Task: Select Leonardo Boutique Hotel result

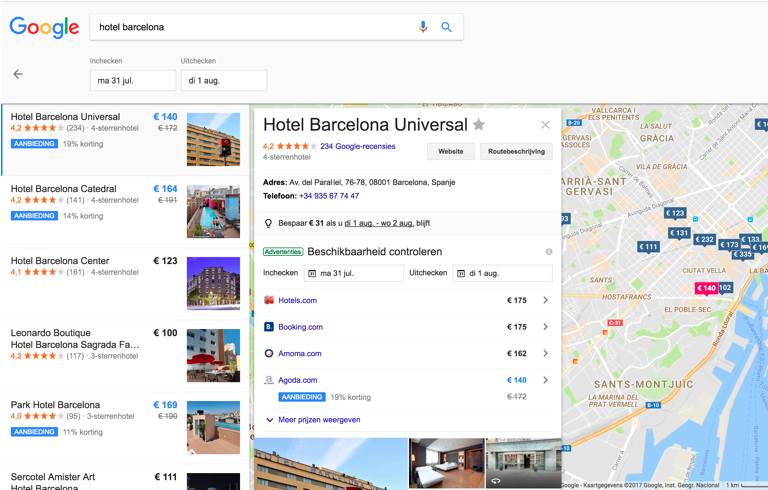Action: [124, 356]
